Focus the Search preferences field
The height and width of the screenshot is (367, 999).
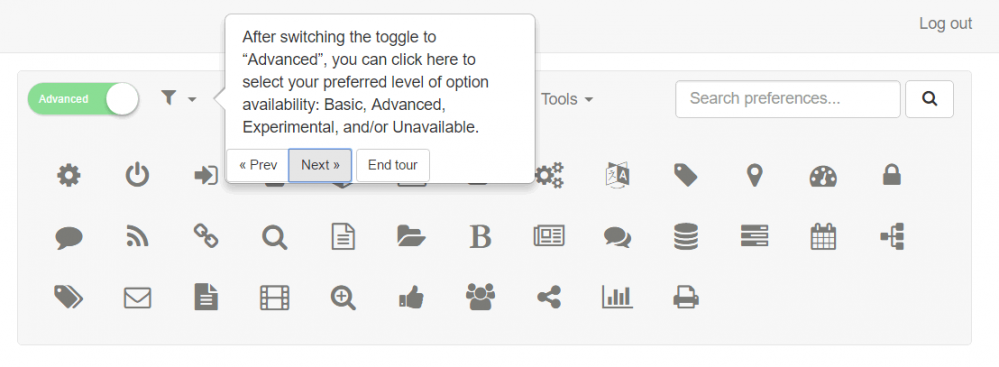(x=787, y=99)
